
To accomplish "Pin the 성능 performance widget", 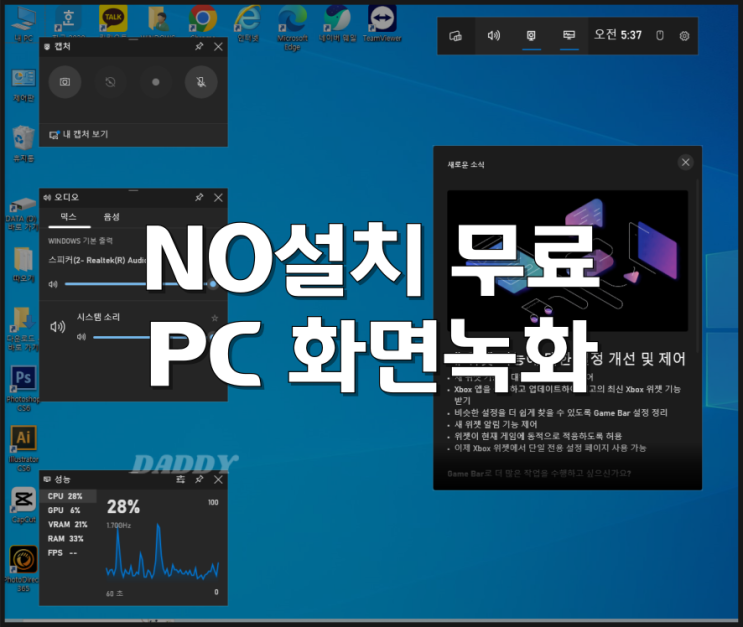I will 199,480.
